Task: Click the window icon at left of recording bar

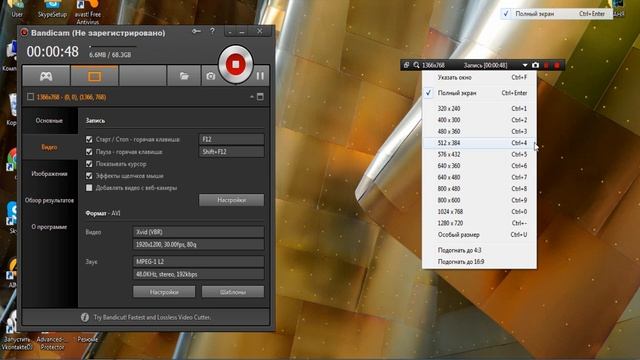Action: click(x=406, y=65)
